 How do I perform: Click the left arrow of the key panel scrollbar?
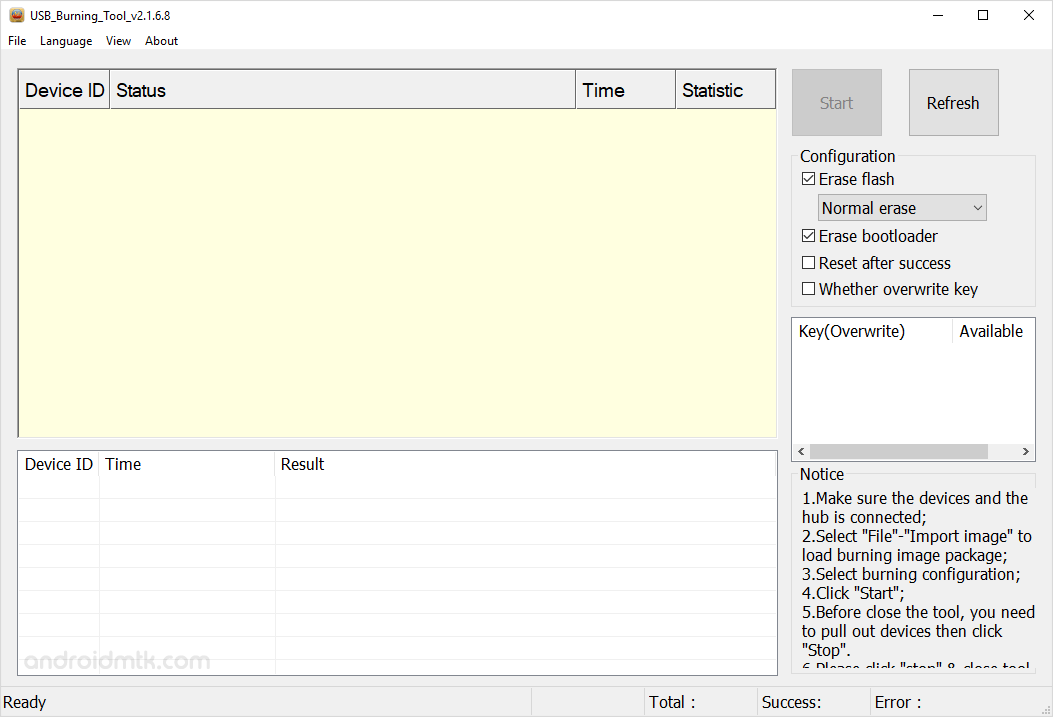(801, 451)
